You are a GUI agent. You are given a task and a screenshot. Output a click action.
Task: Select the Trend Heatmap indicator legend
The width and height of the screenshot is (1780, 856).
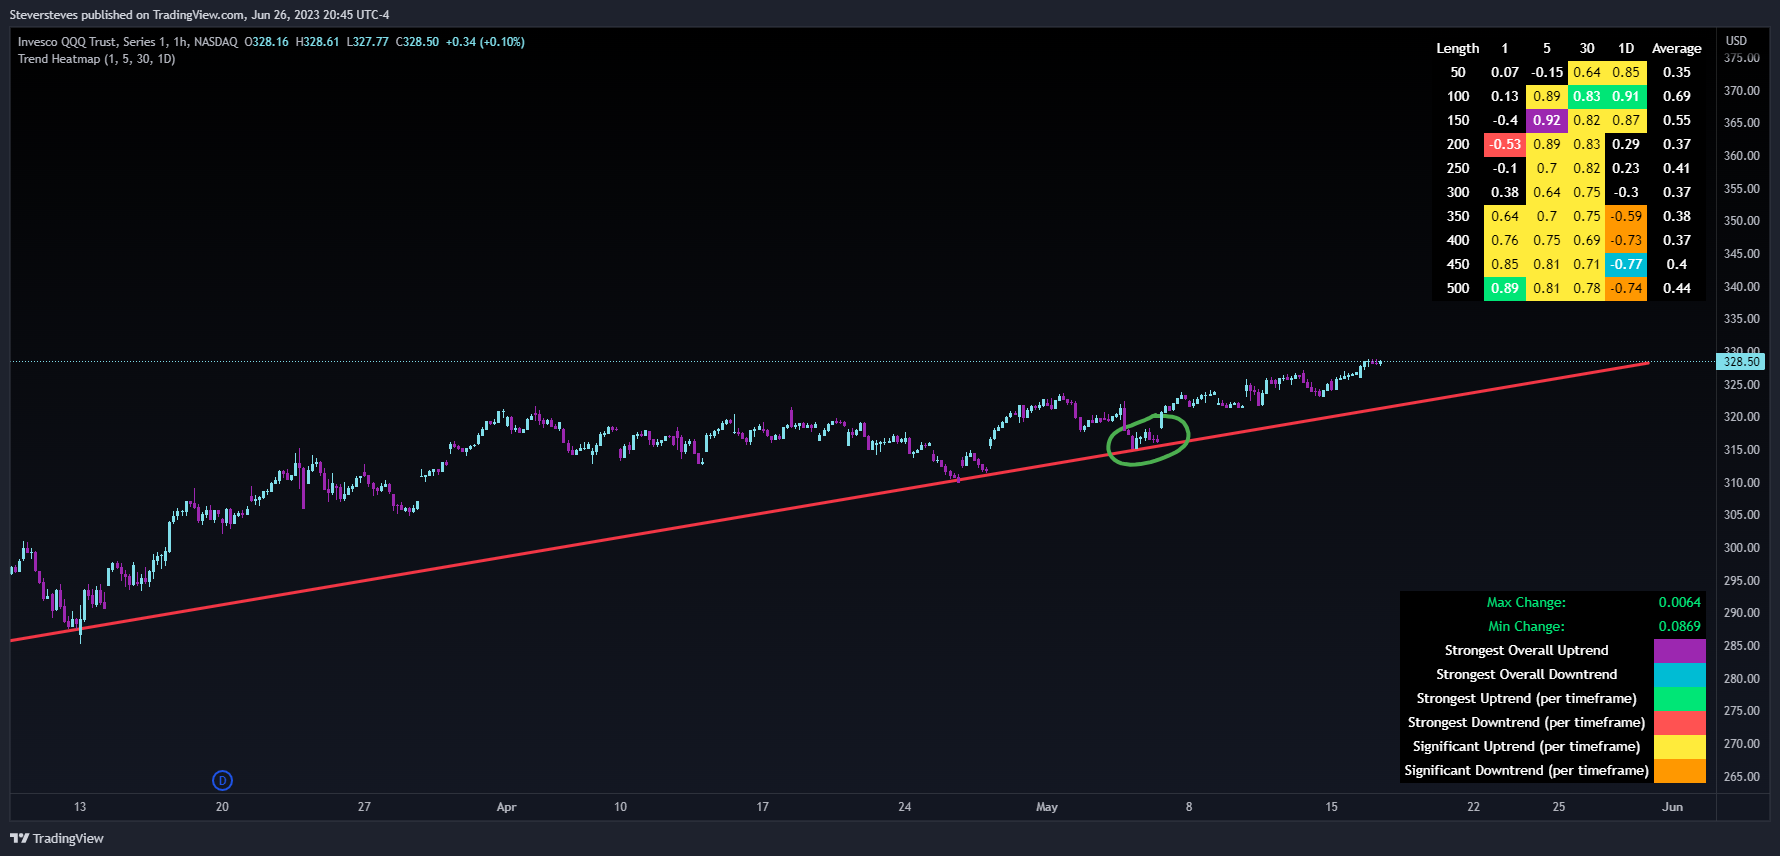96,59
